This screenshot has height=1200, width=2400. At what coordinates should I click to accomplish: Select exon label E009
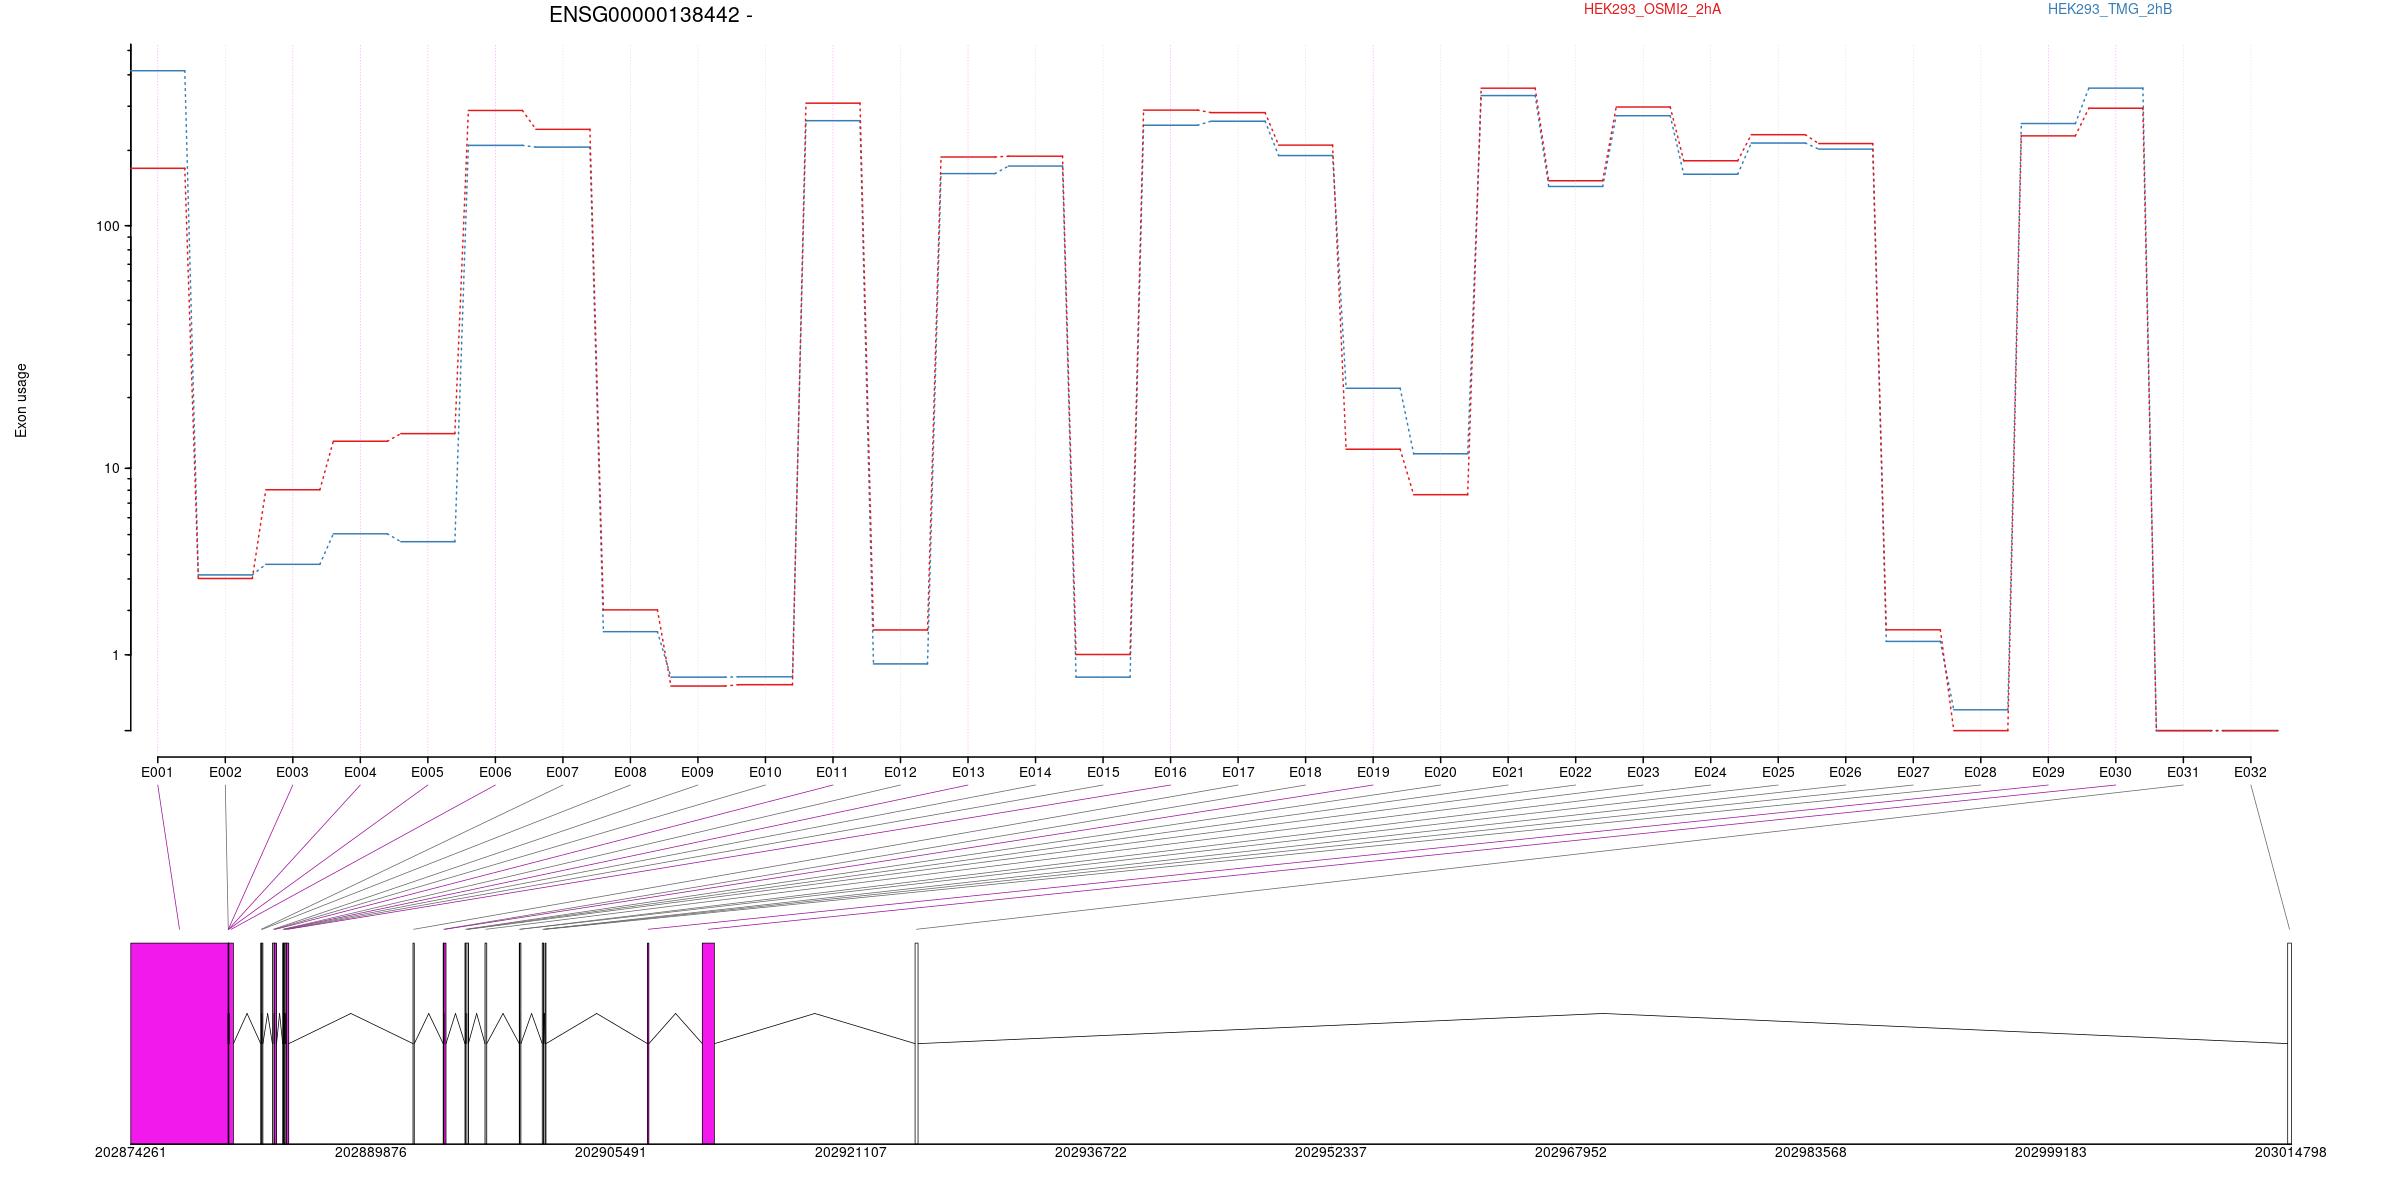click(697, 772)
